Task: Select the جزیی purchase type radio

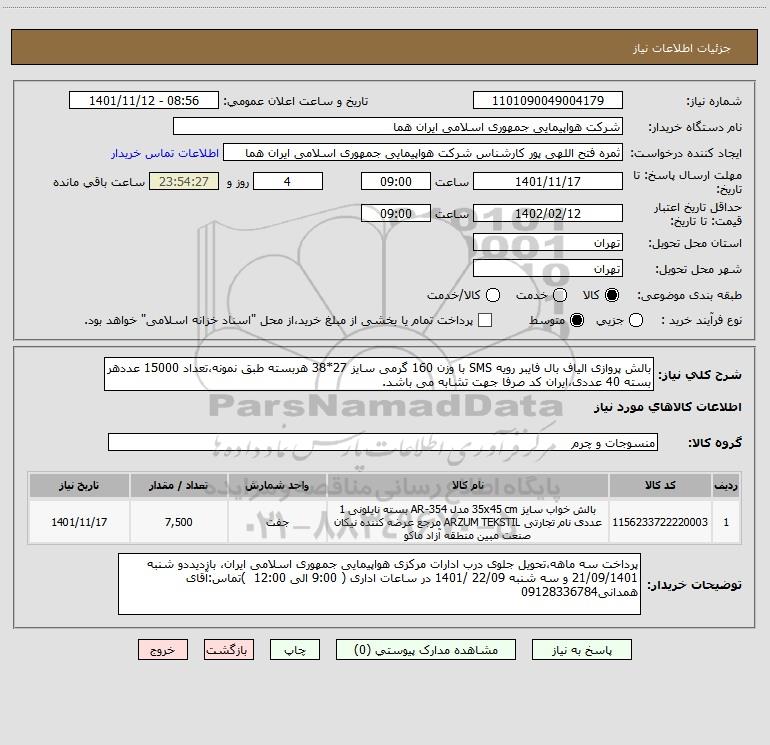Action: 636,320
